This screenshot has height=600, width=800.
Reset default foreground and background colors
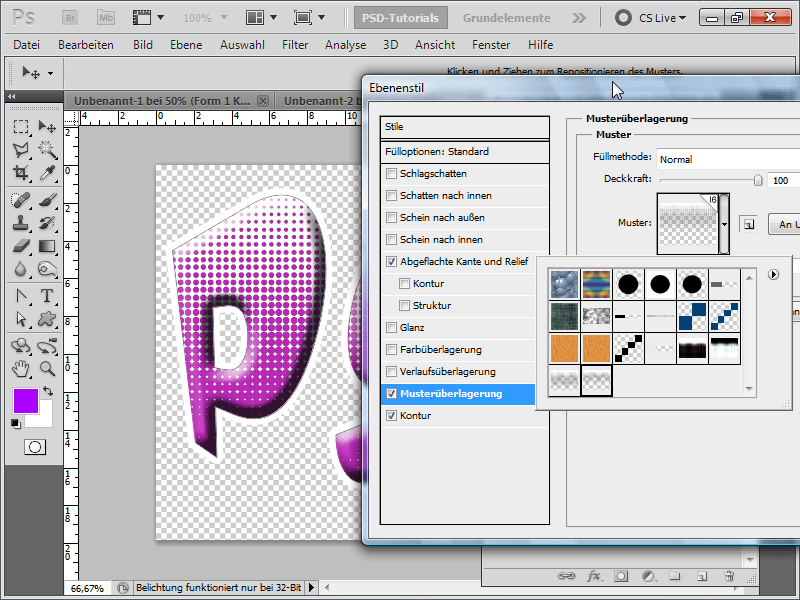pos(16,423)
